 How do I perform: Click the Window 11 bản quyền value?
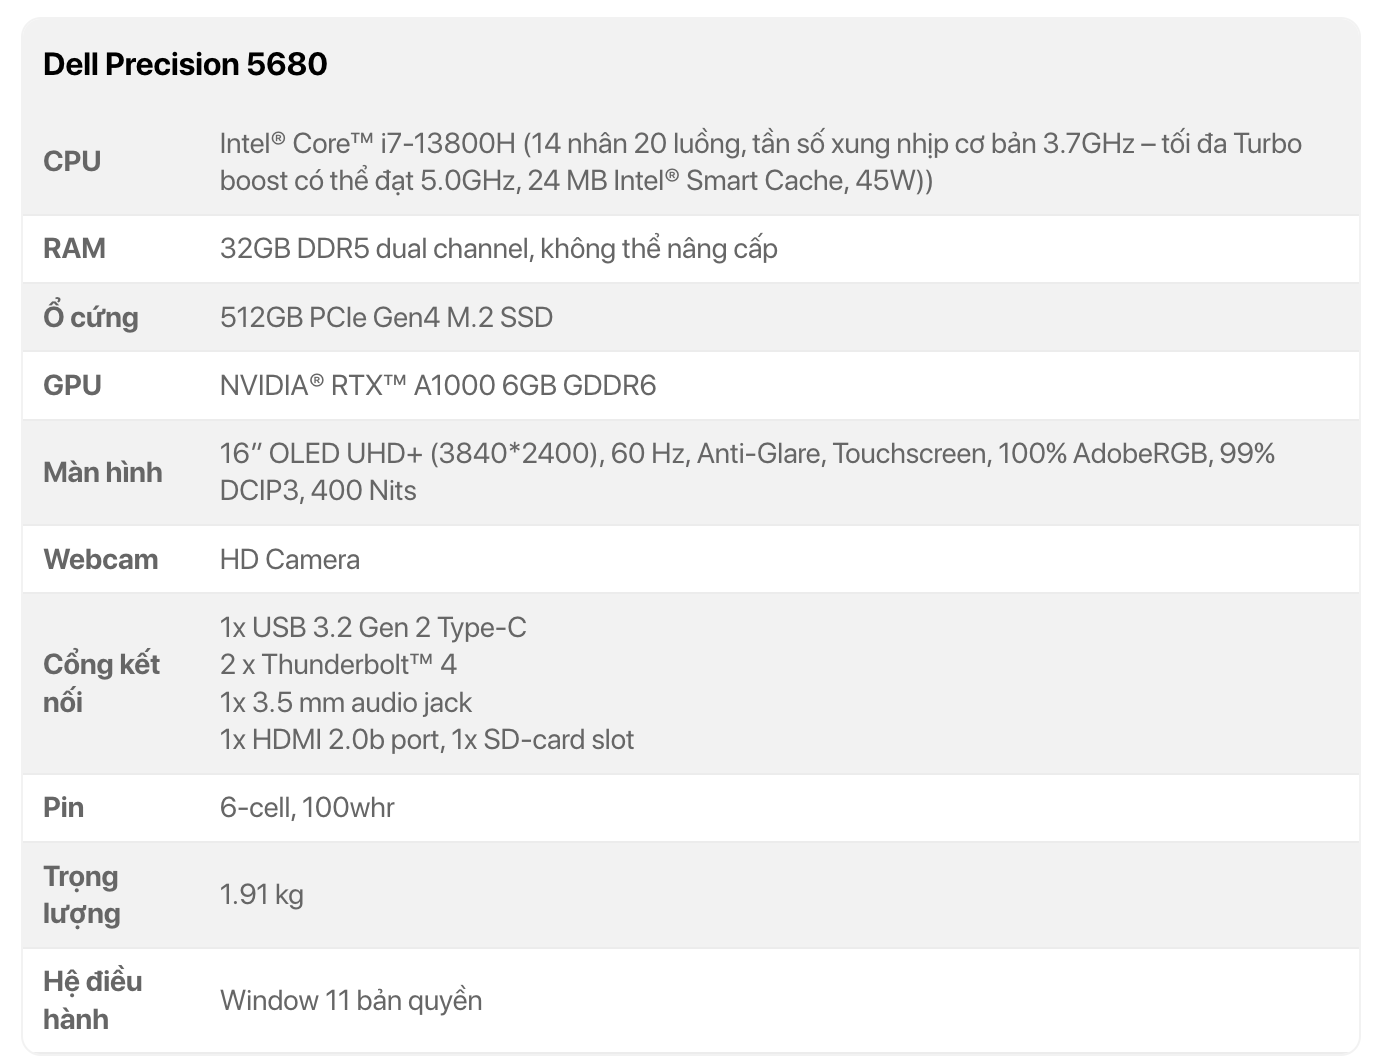pos(351,1000)
